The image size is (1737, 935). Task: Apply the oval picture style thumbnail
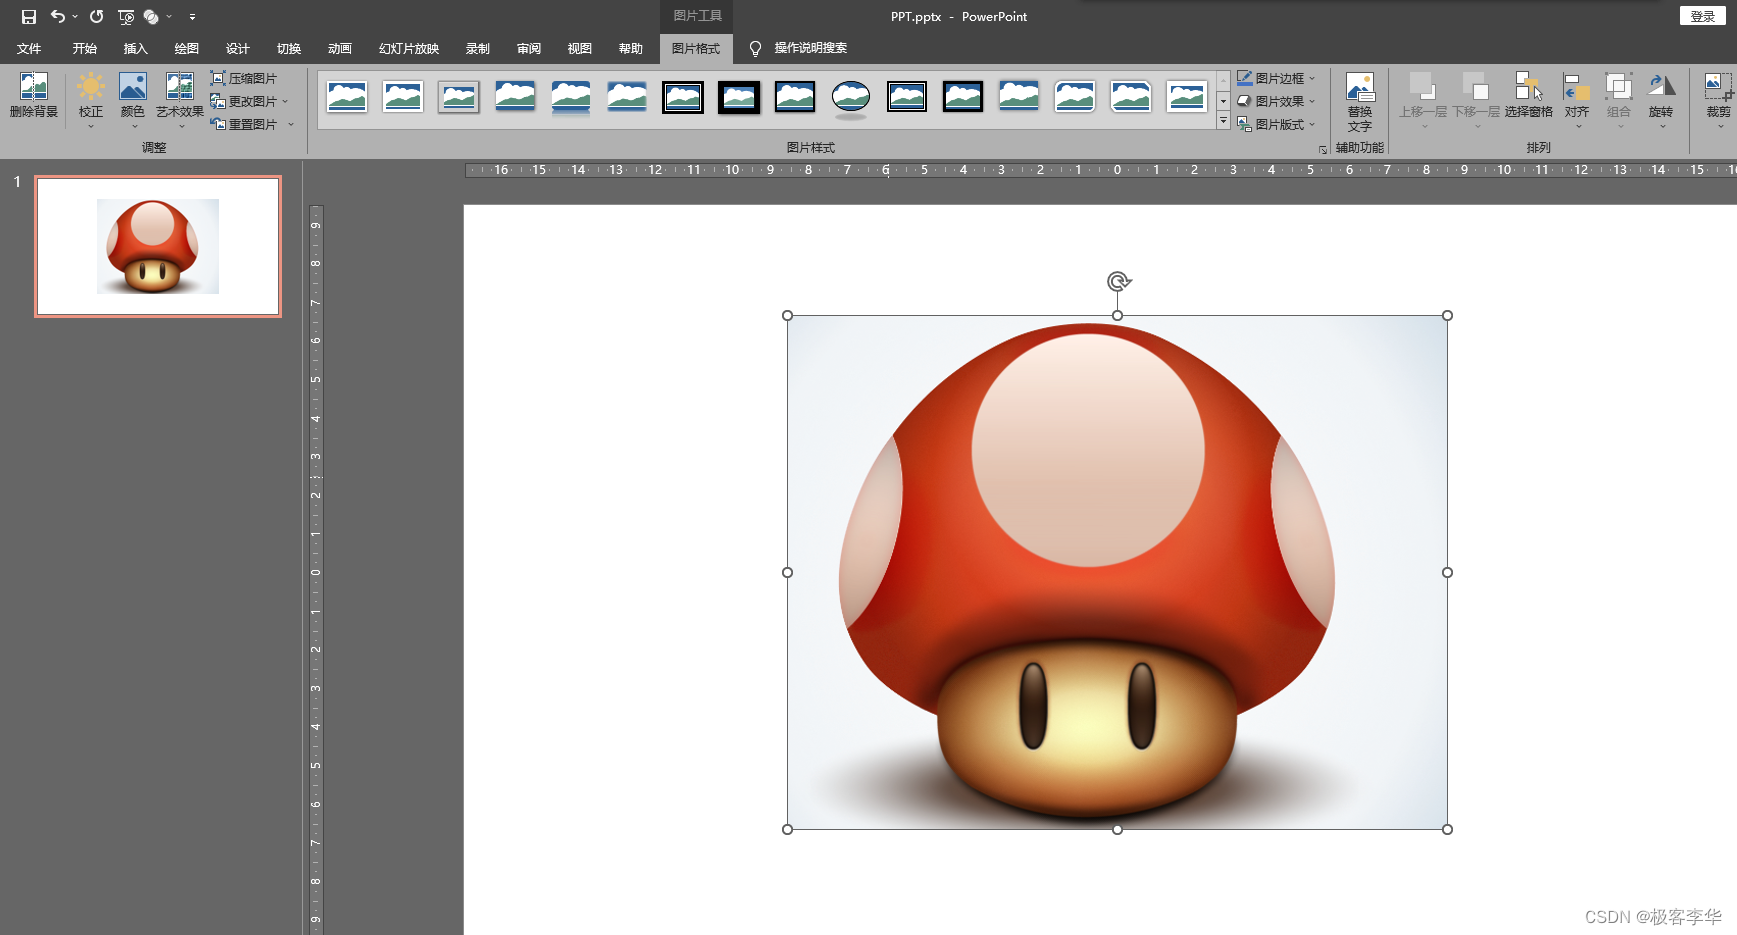point(851,97)
